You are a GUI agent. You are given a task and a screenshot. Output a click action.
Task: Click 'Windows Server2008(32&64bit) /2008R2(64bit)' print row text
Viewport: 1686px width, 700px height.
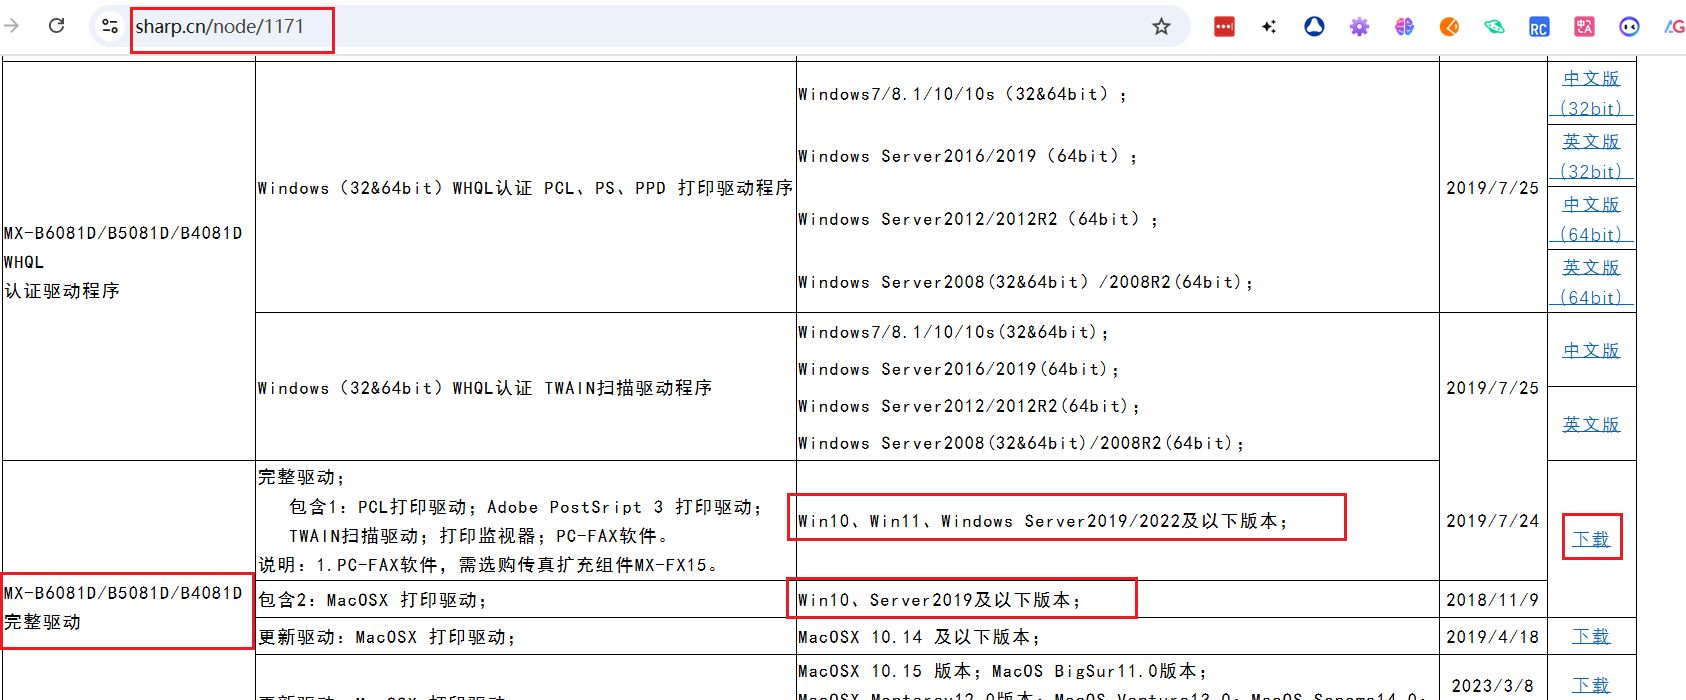1025,283
